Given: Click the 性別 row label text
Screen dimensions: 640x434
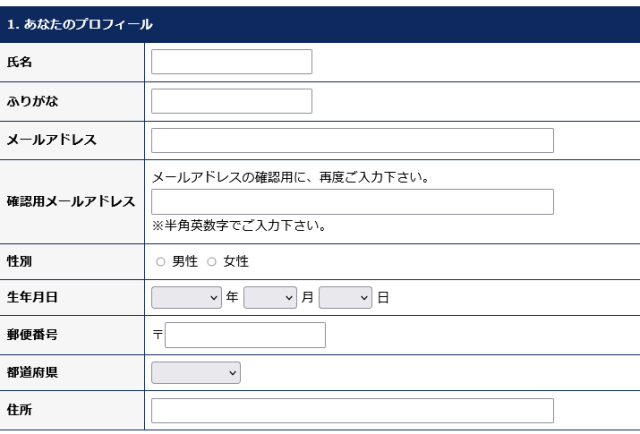Looking at the screenshot, I should coord(19,262).
